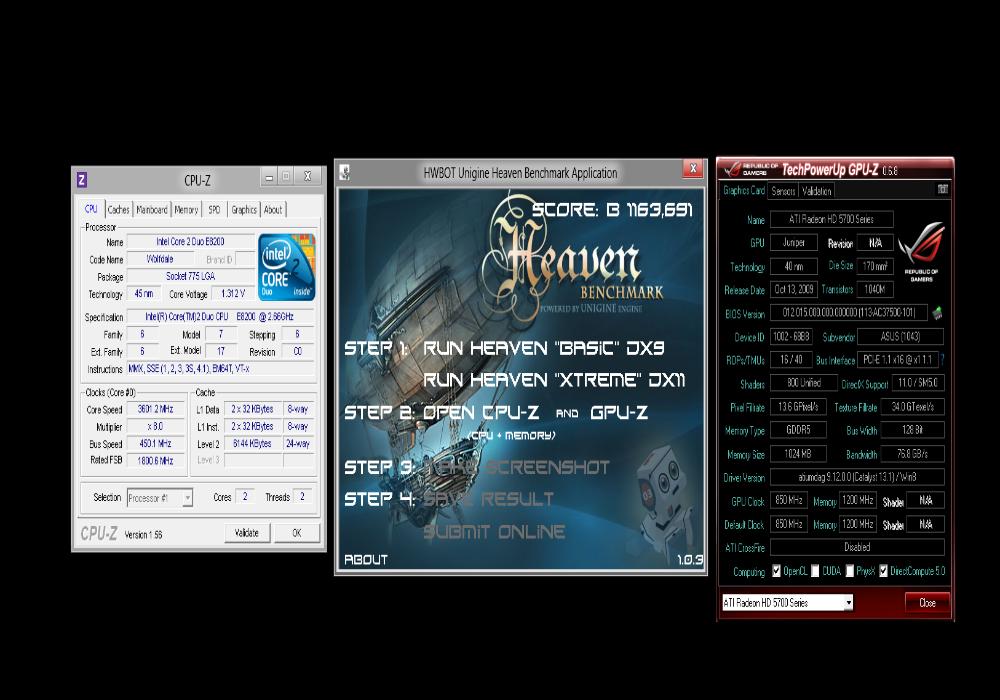Toggle the PhysX checkbox

point(849,571)
